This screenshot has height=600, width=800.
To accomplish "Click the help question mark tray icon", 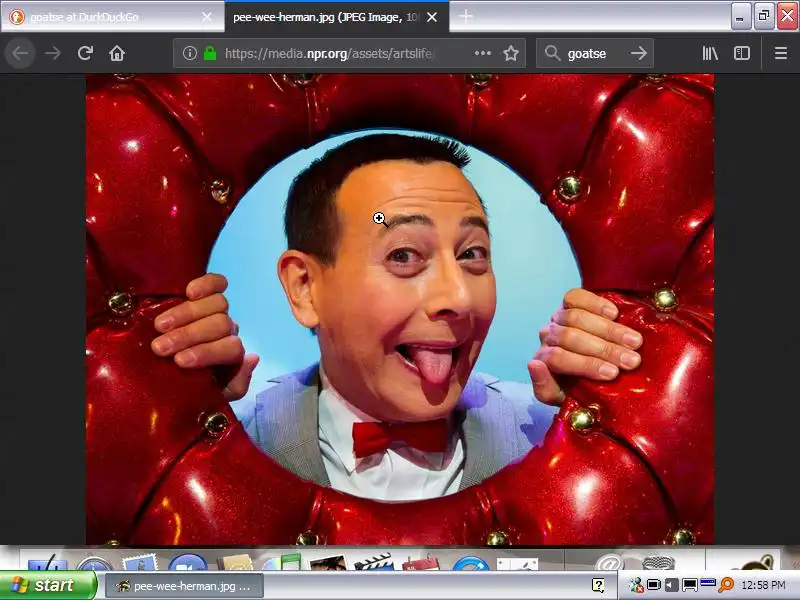I will coord(598,585).
